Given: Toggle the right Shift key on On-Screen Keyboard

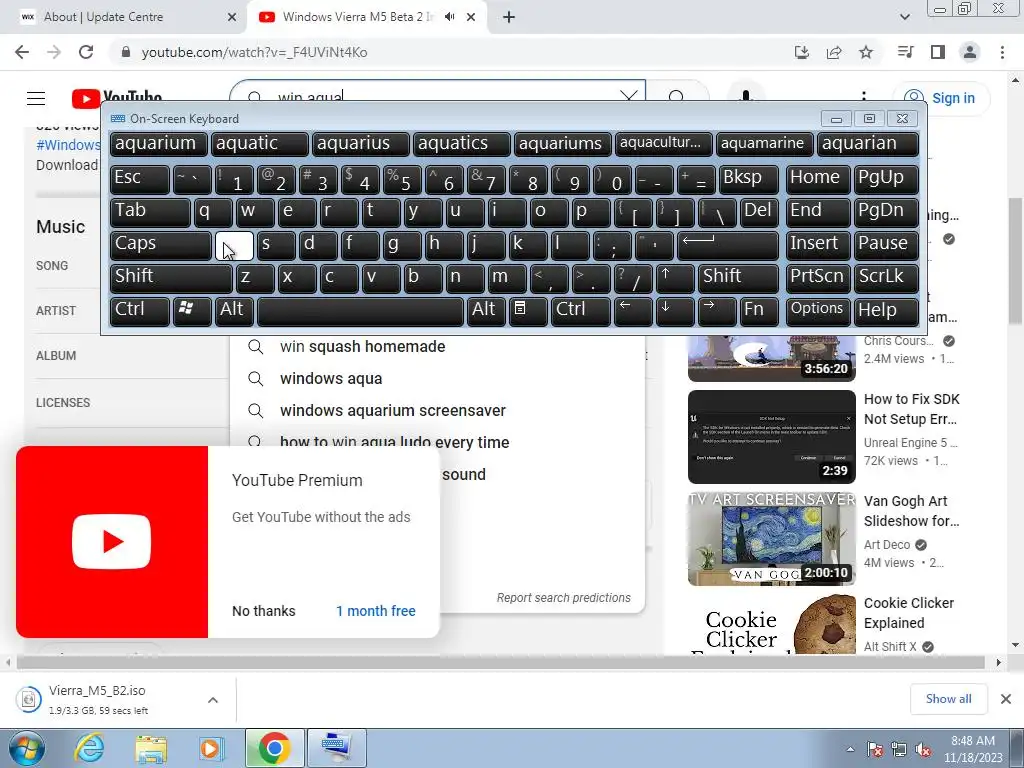Looking at the screenshot, I should 738,278.
